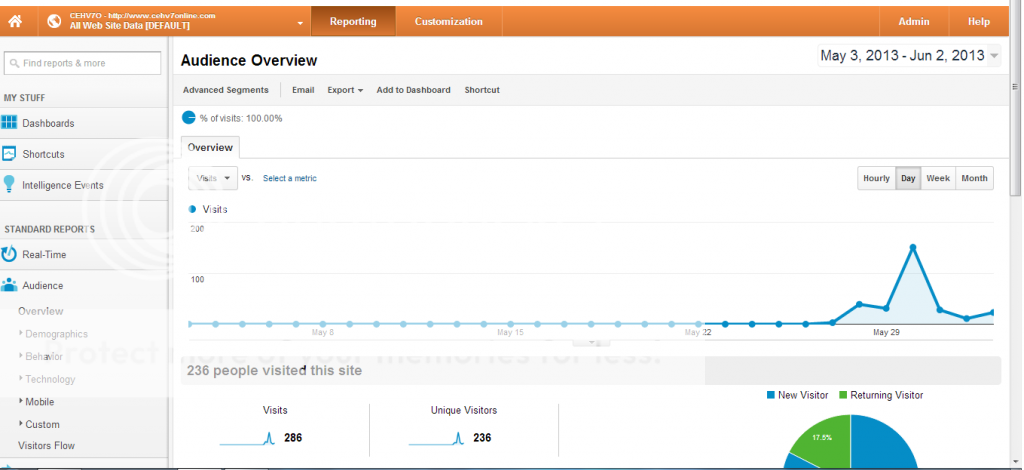Open Visitors Flow report

coord(46,446)
